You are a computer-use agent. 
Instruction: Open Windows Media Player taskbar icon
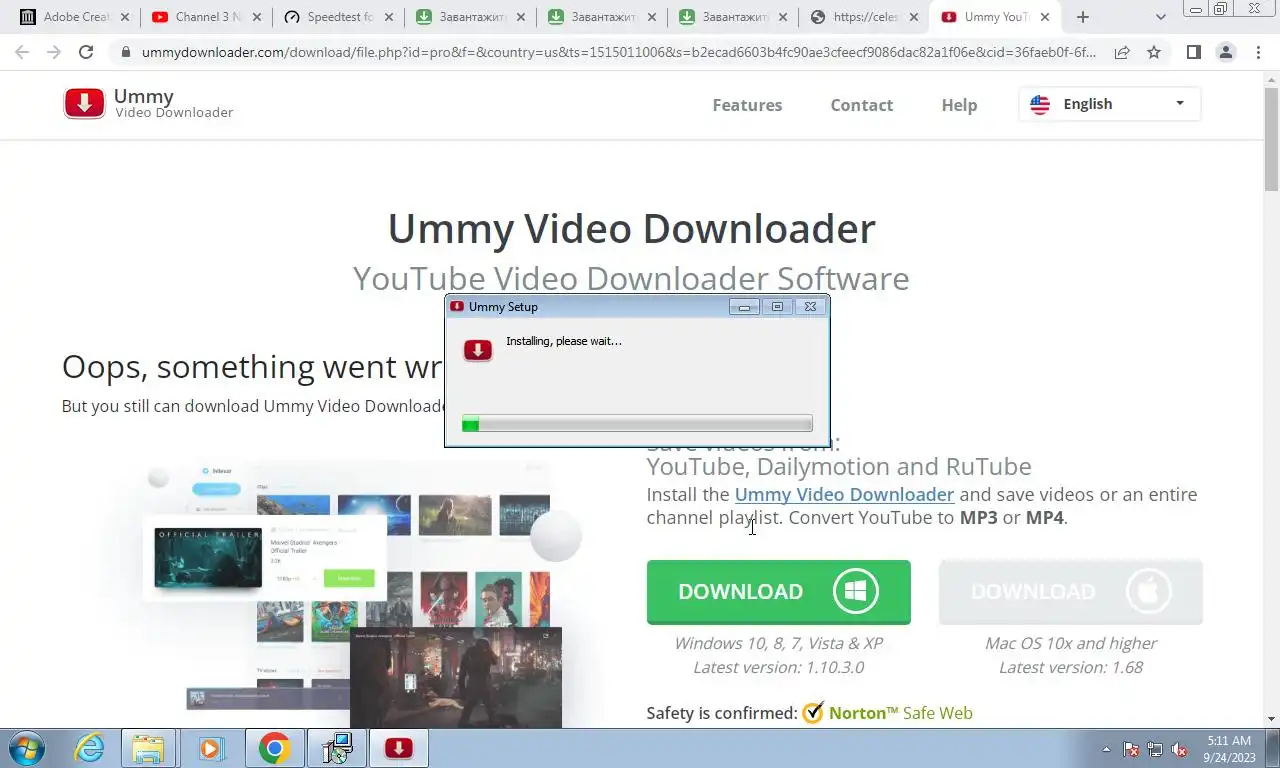pyautogui.click(x=211, y=748)
